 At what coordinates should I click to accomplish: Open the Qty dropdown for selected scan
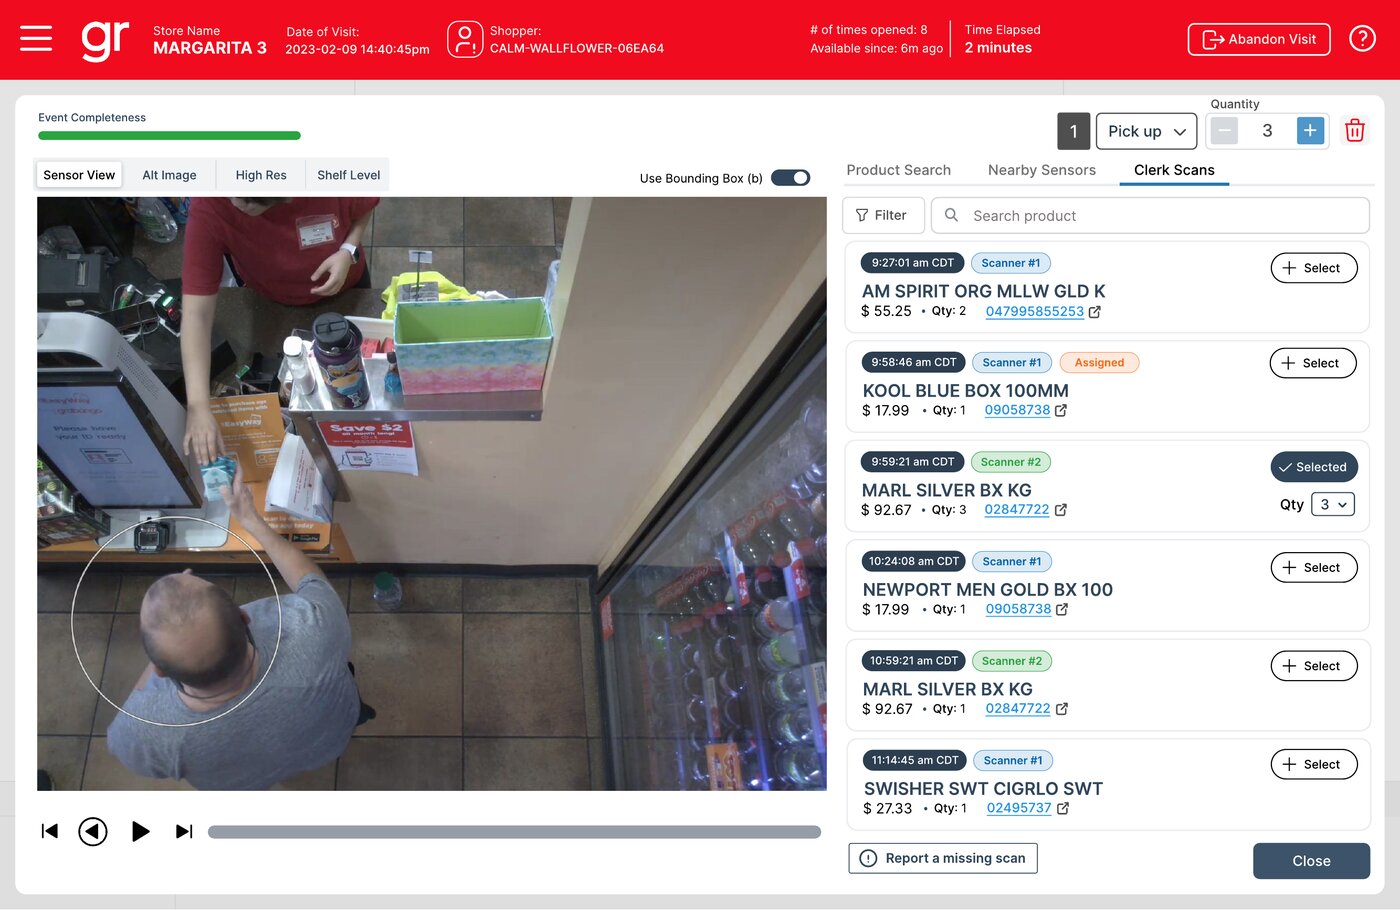(1333, 505)
